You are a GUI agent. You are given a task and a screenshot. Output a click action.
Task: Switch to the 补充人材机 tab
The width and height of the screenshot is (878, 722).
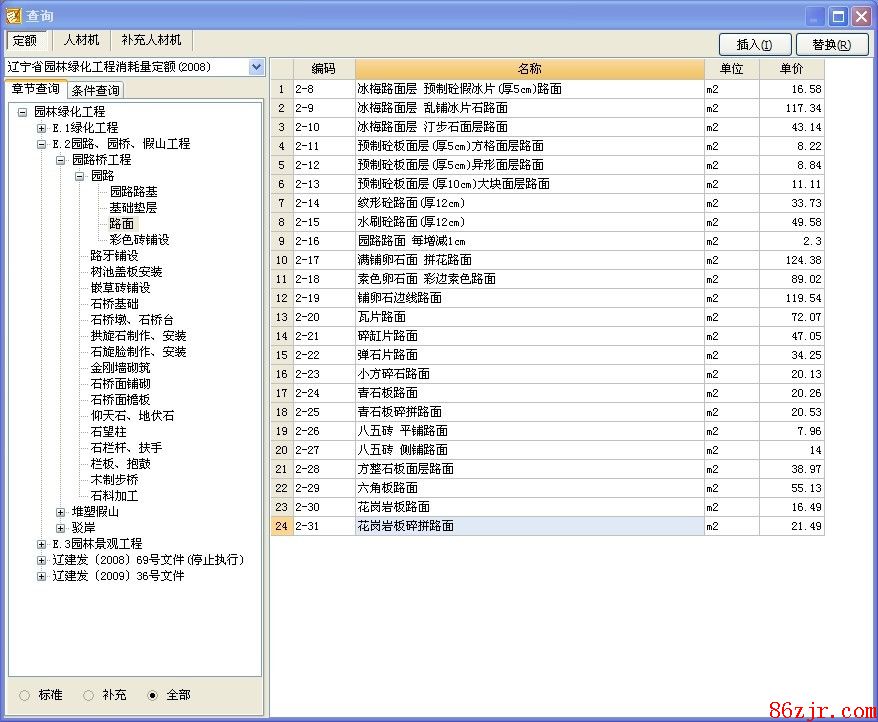(x=151, y=40)
